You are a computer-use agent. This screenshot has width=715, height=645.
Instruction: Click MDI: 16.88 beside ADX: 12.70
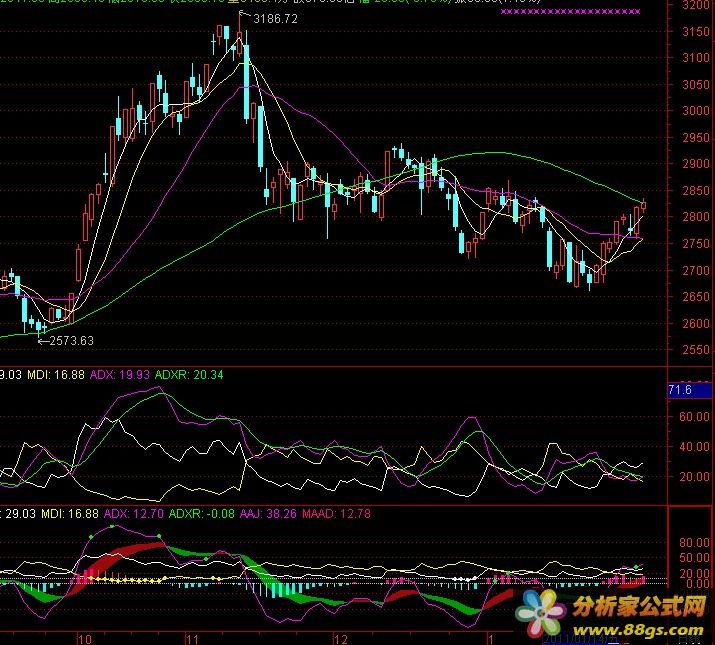click(70, 514)
